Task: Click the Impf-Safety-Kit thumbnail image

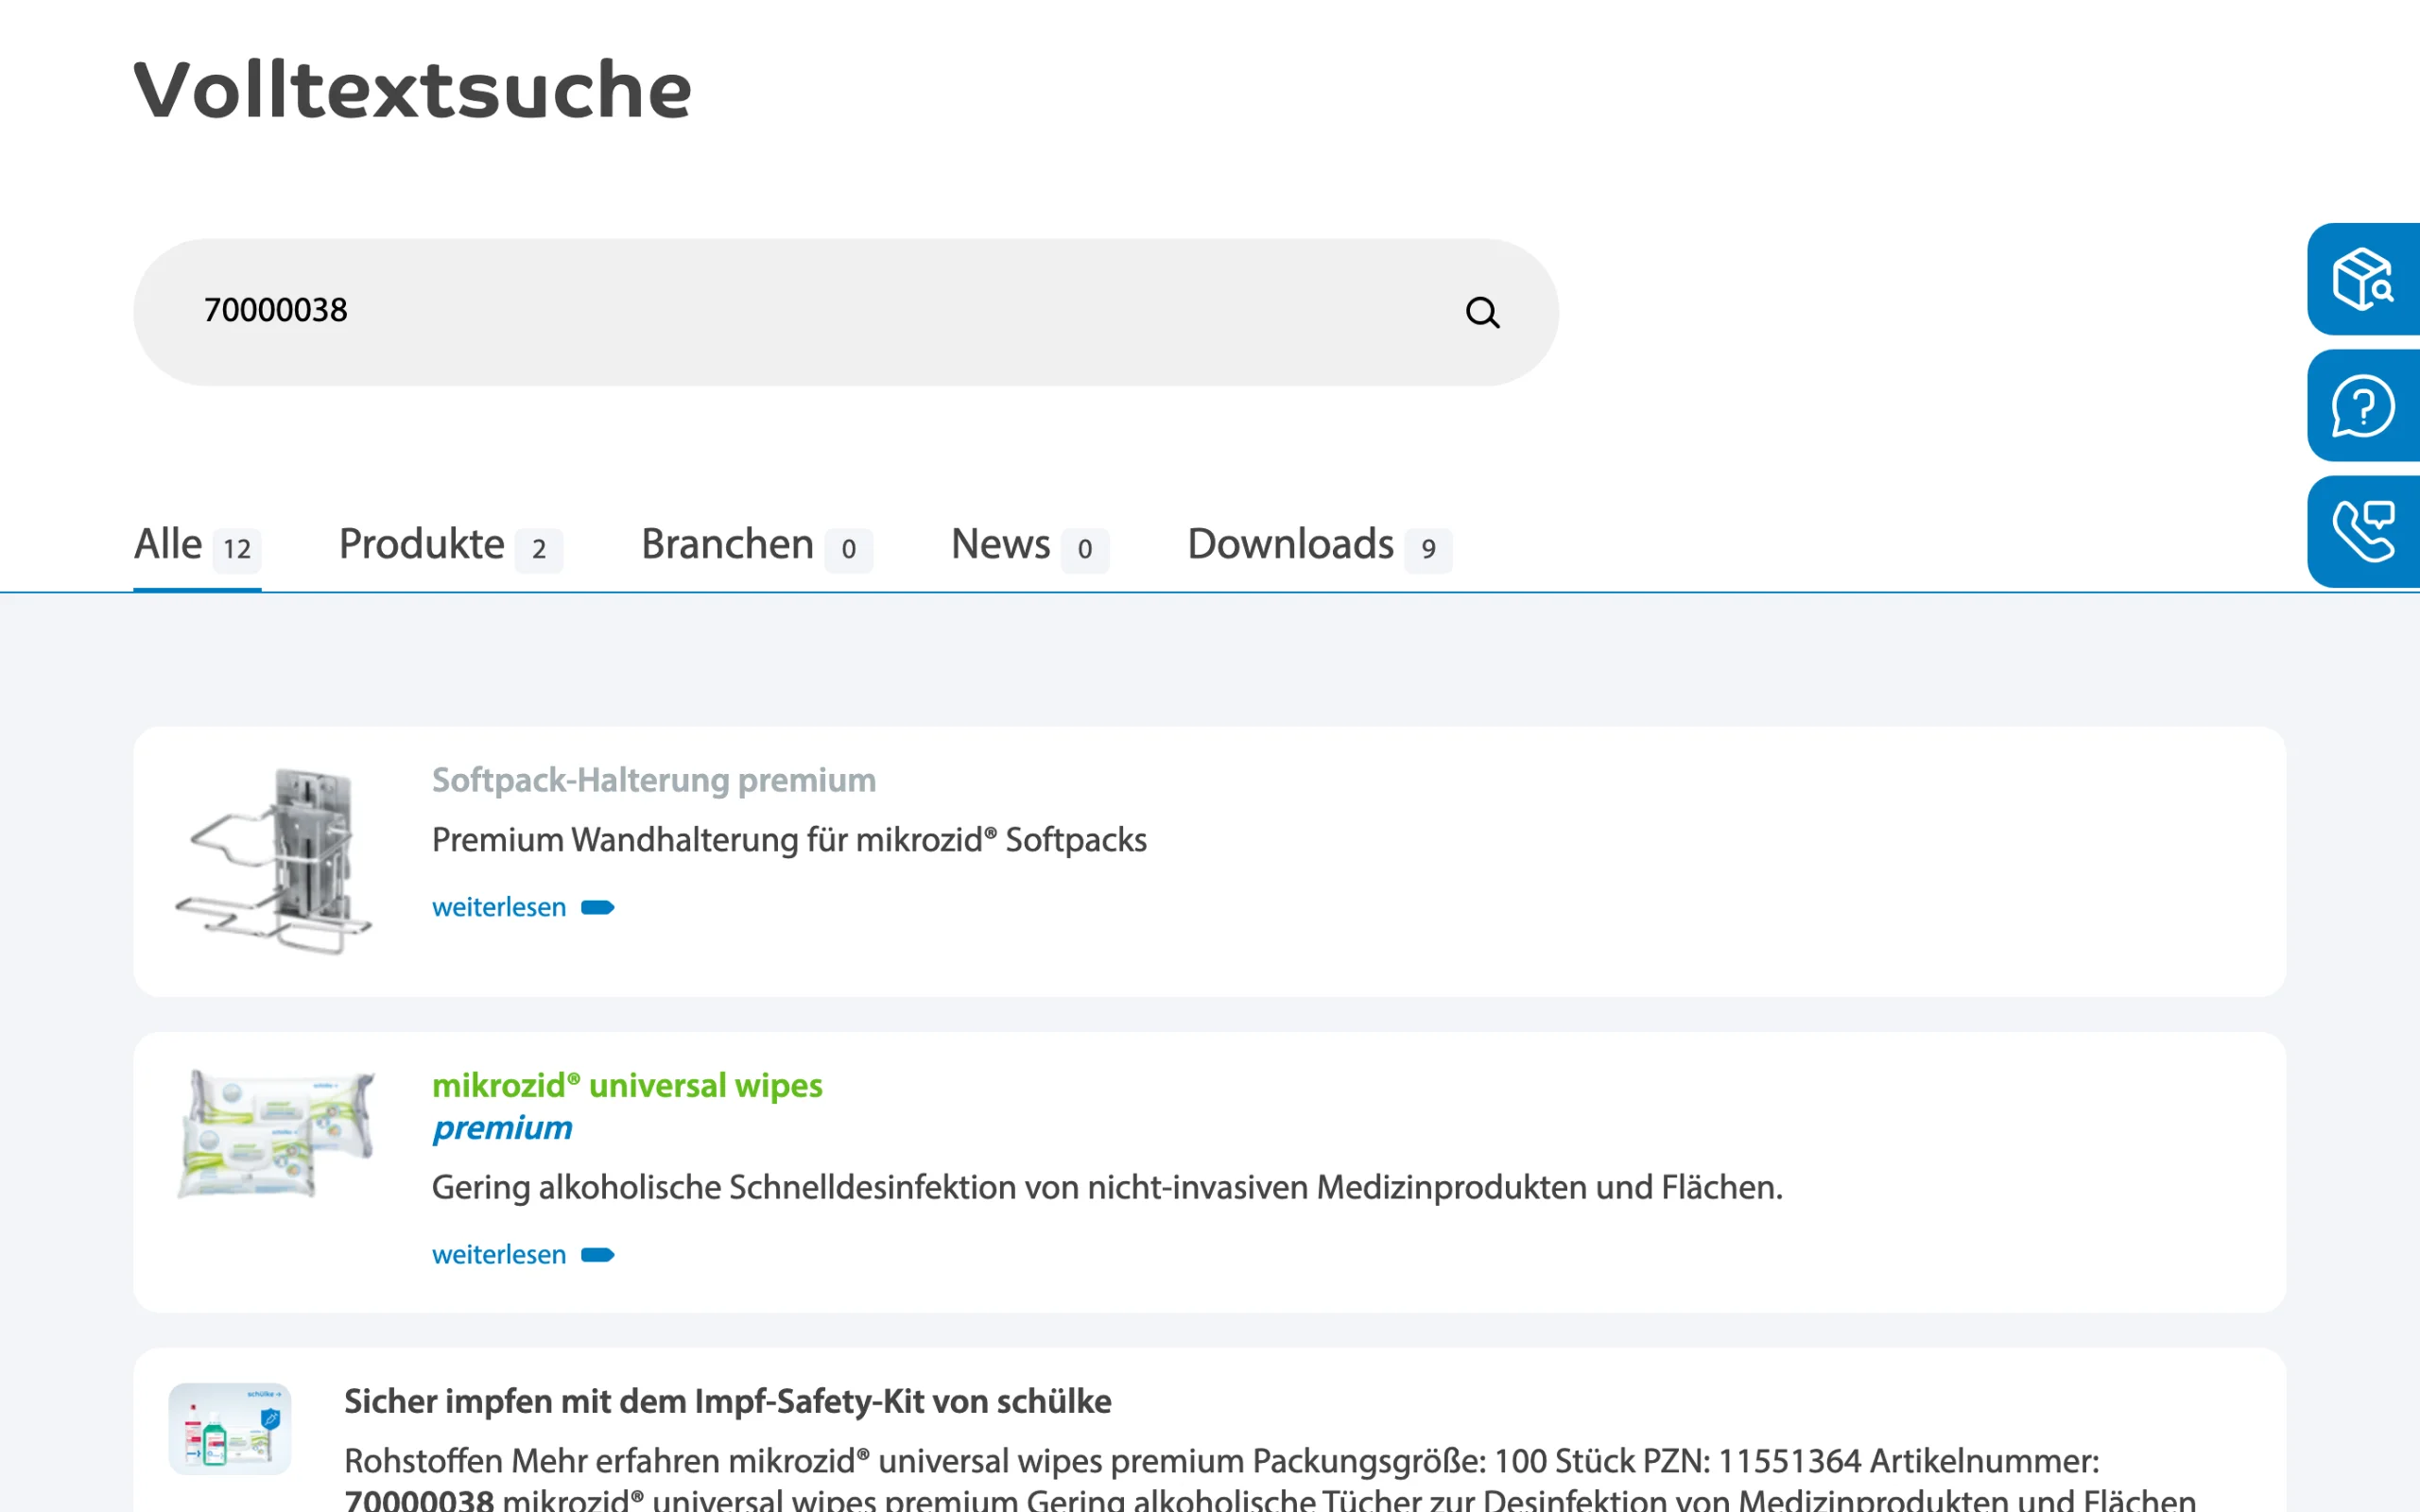Action: (x=229, y=1429)
